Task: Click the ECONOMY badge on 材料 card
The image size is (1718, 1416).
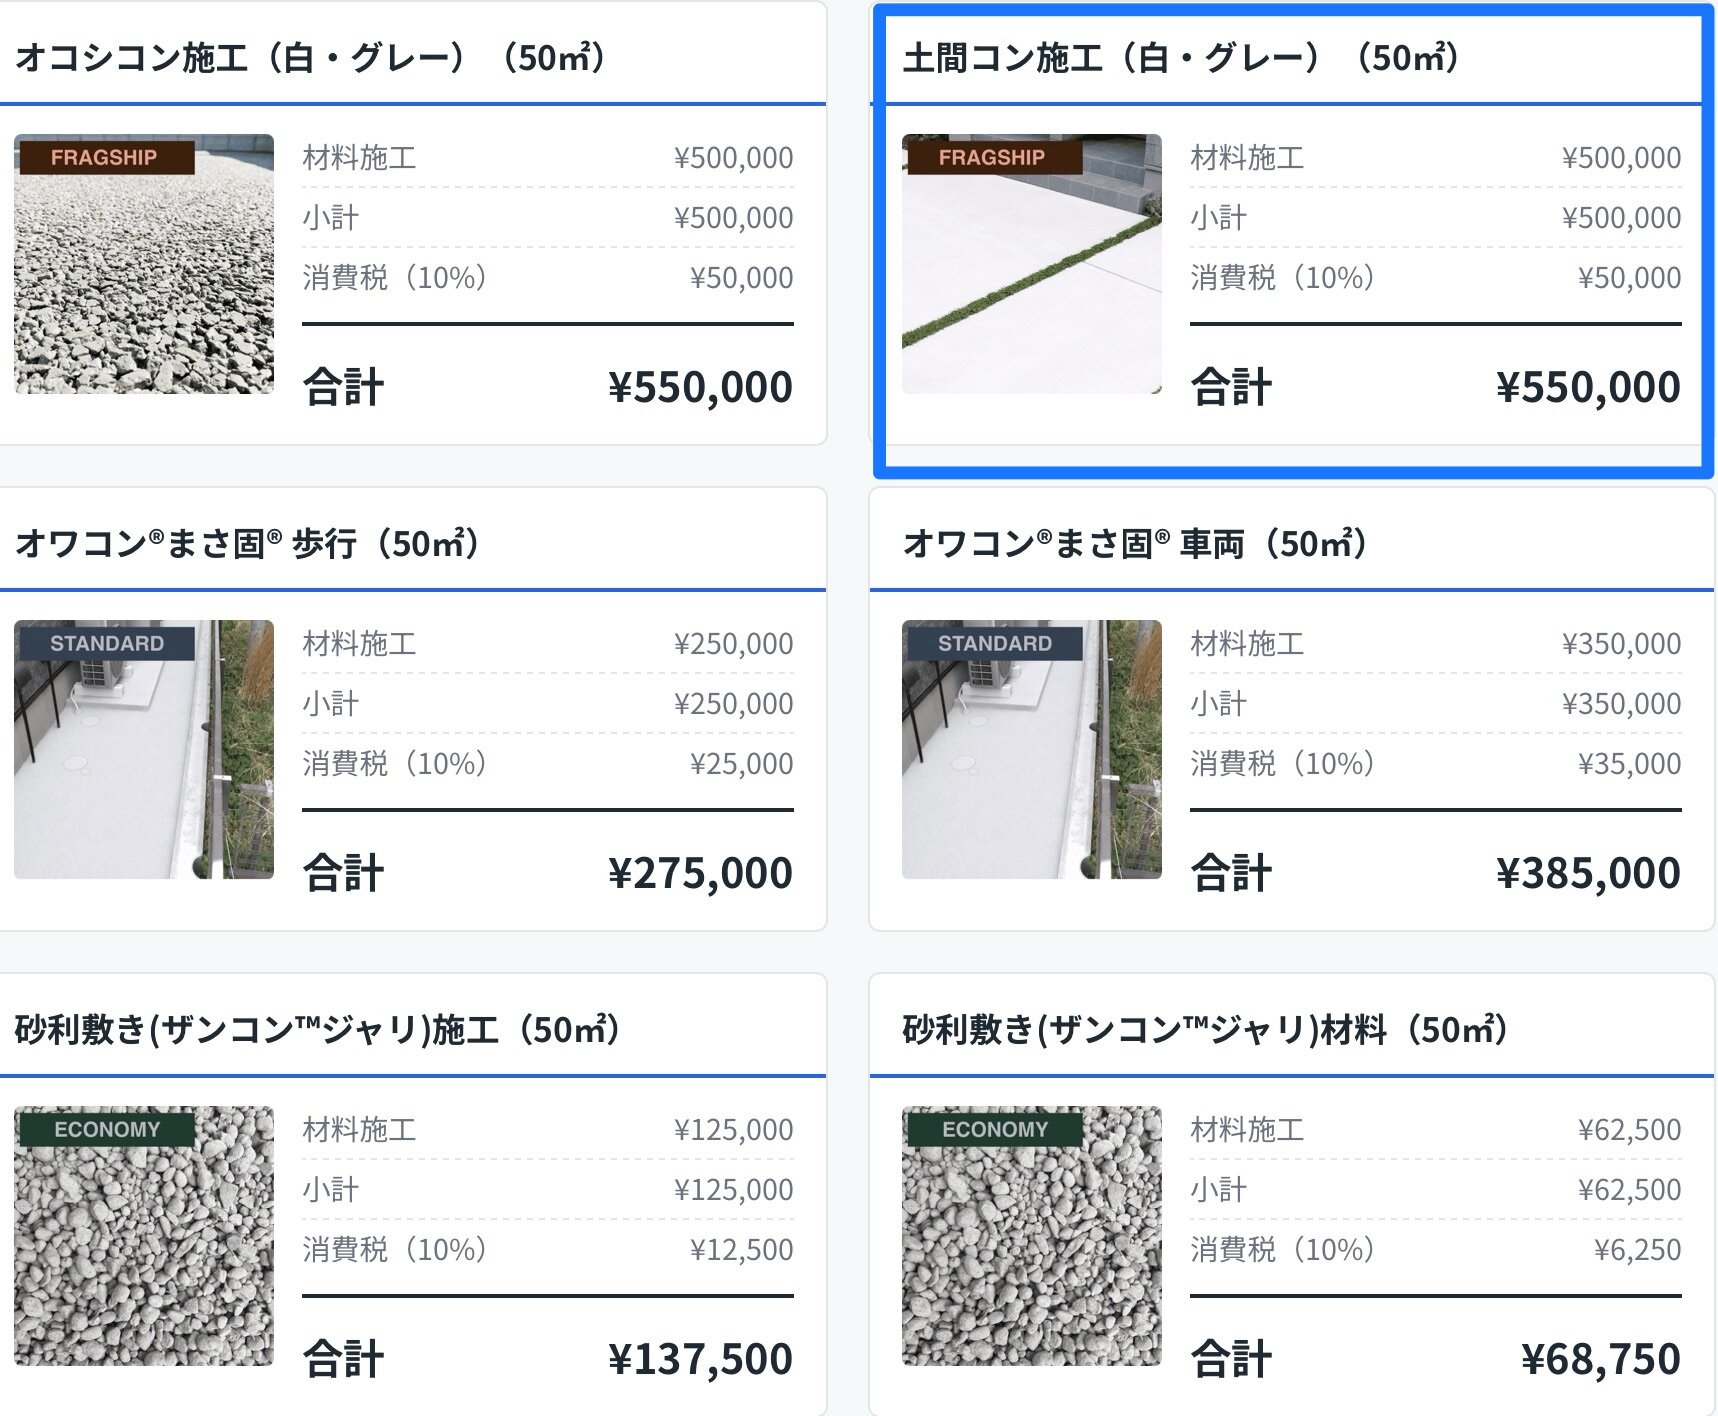Action: (x=994, y=1130)
